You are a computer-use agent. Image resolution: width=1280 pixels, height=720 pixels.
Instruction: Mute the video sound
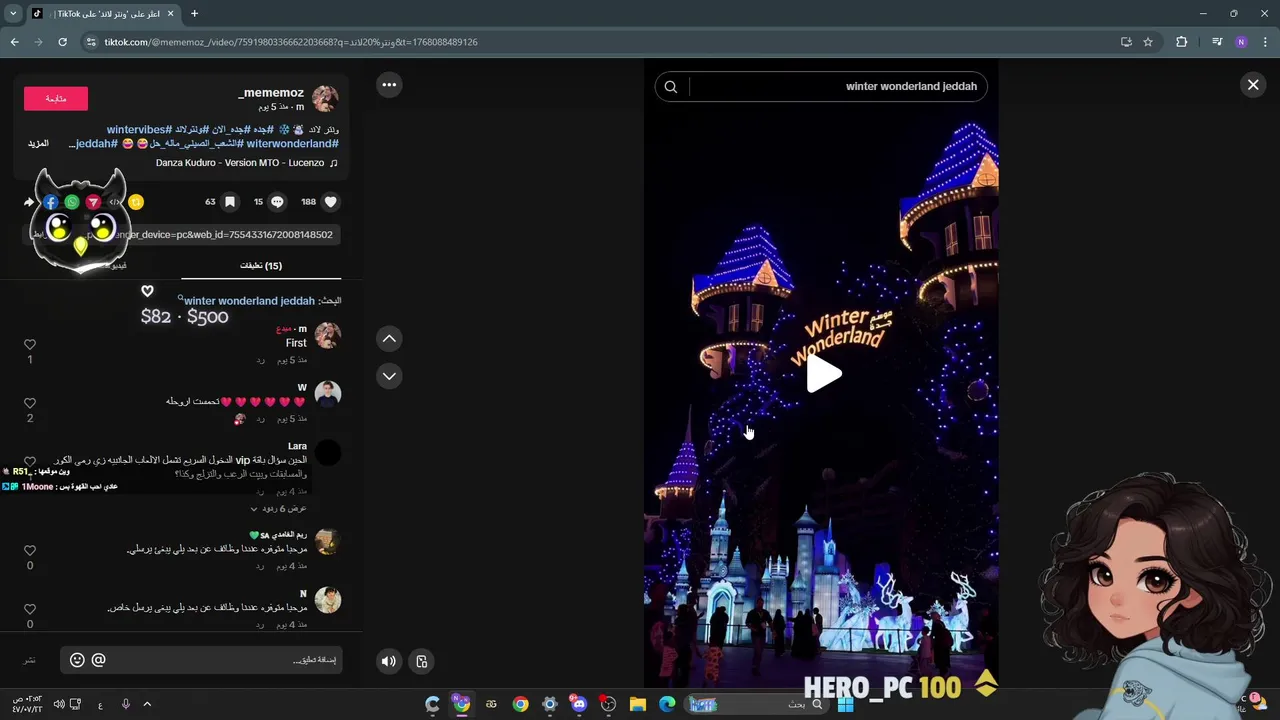(x=389, y=661)
